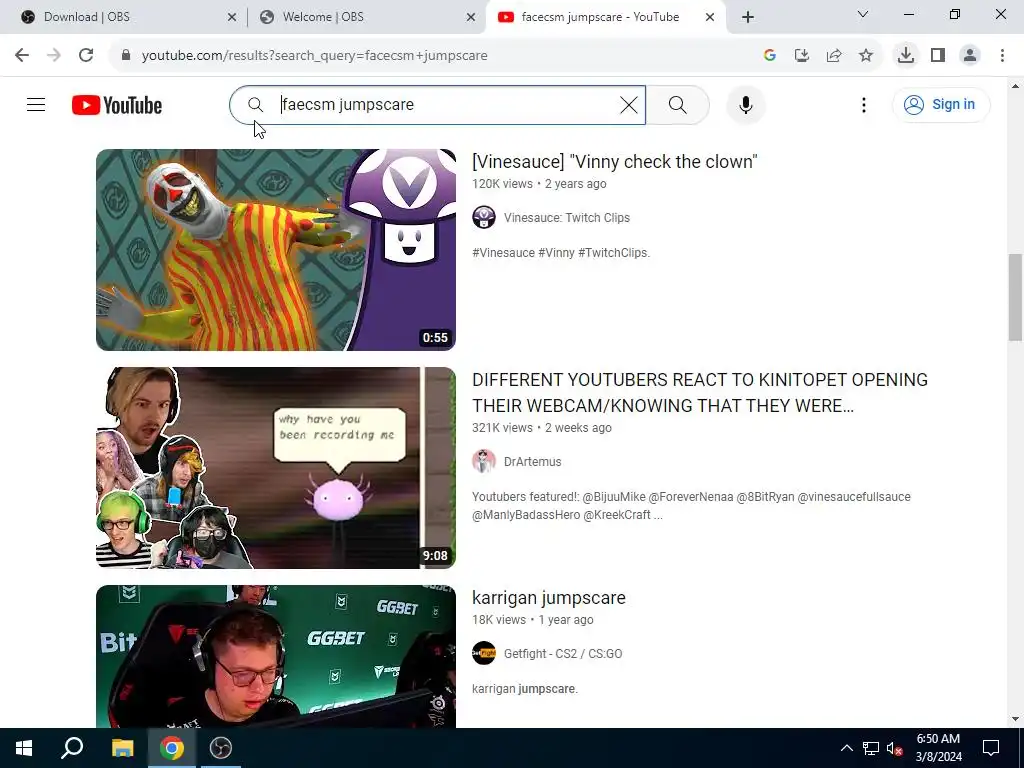Screen dimensions: 1024x768
Task: Click the Sign in button
Action: point(940,104)
